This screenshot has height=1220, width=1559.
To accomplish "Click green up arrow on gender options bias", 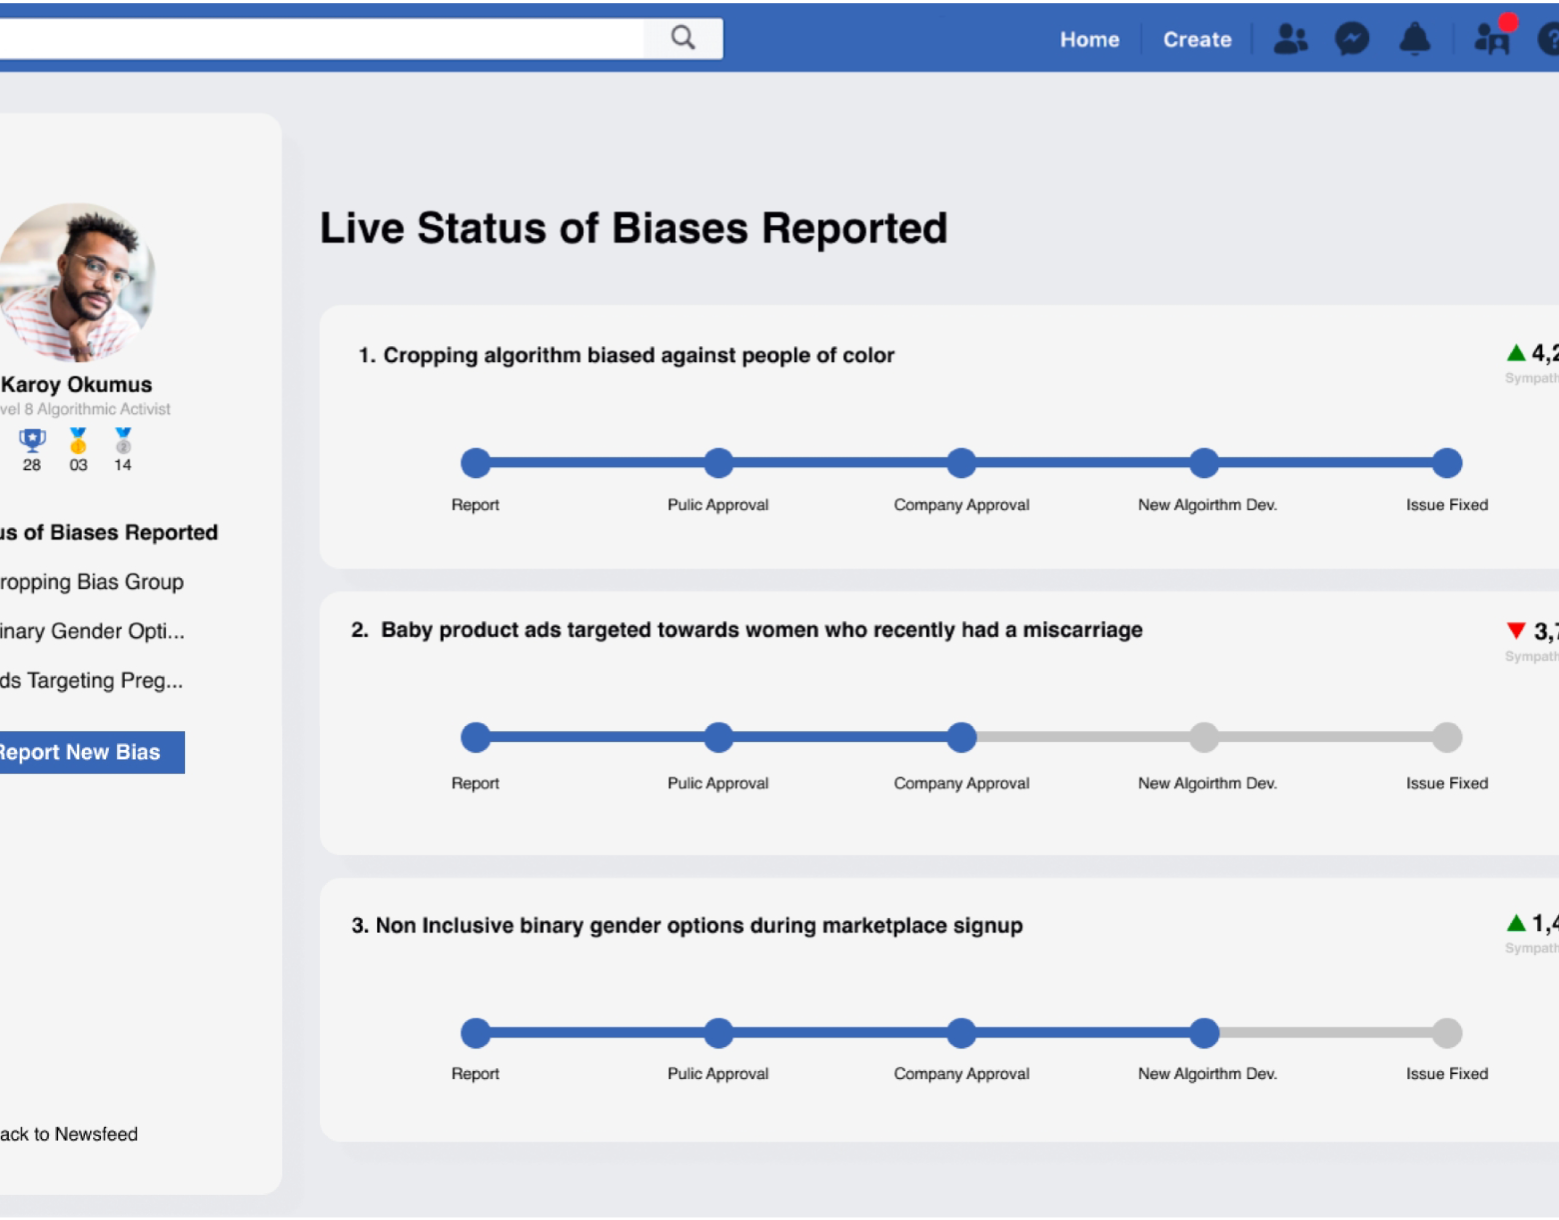I will pos(1516,923).
